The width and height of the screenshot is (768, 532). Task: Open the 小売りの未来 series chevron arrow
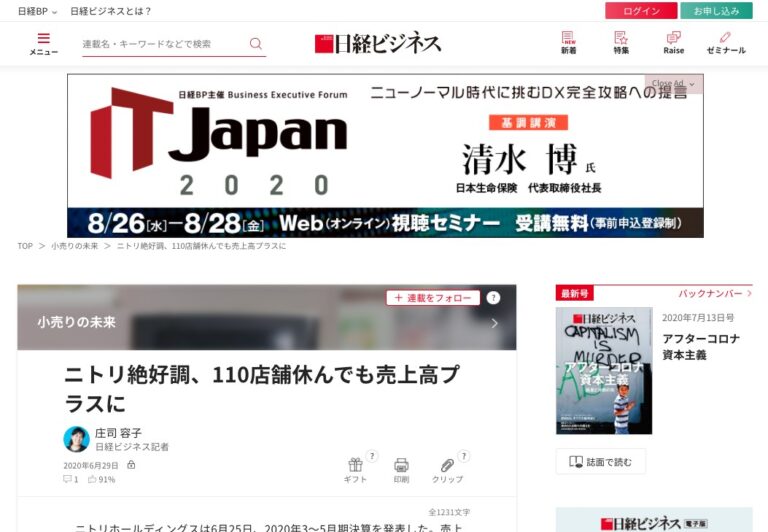(495, 323)
